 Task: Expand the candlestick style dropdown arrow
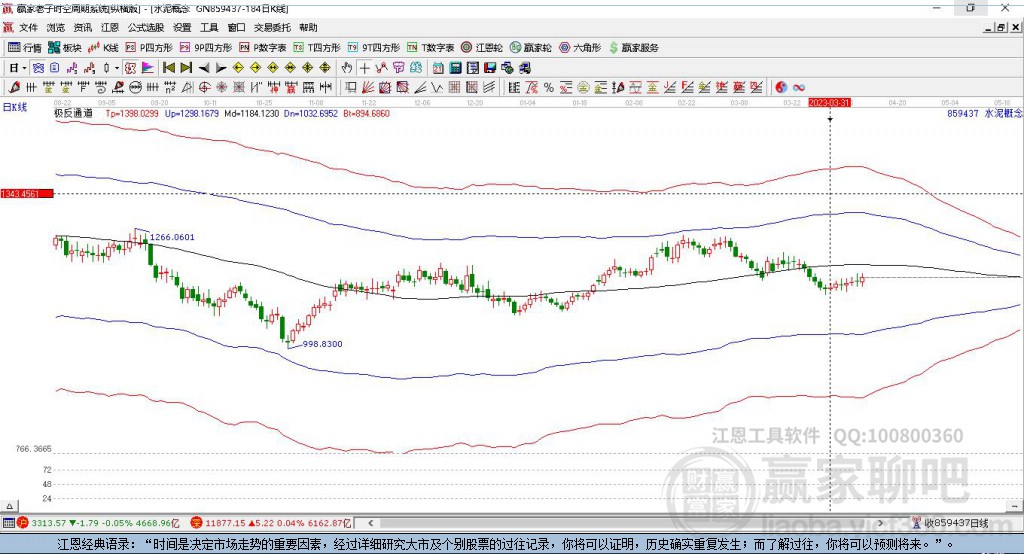[x=116, y=68]
